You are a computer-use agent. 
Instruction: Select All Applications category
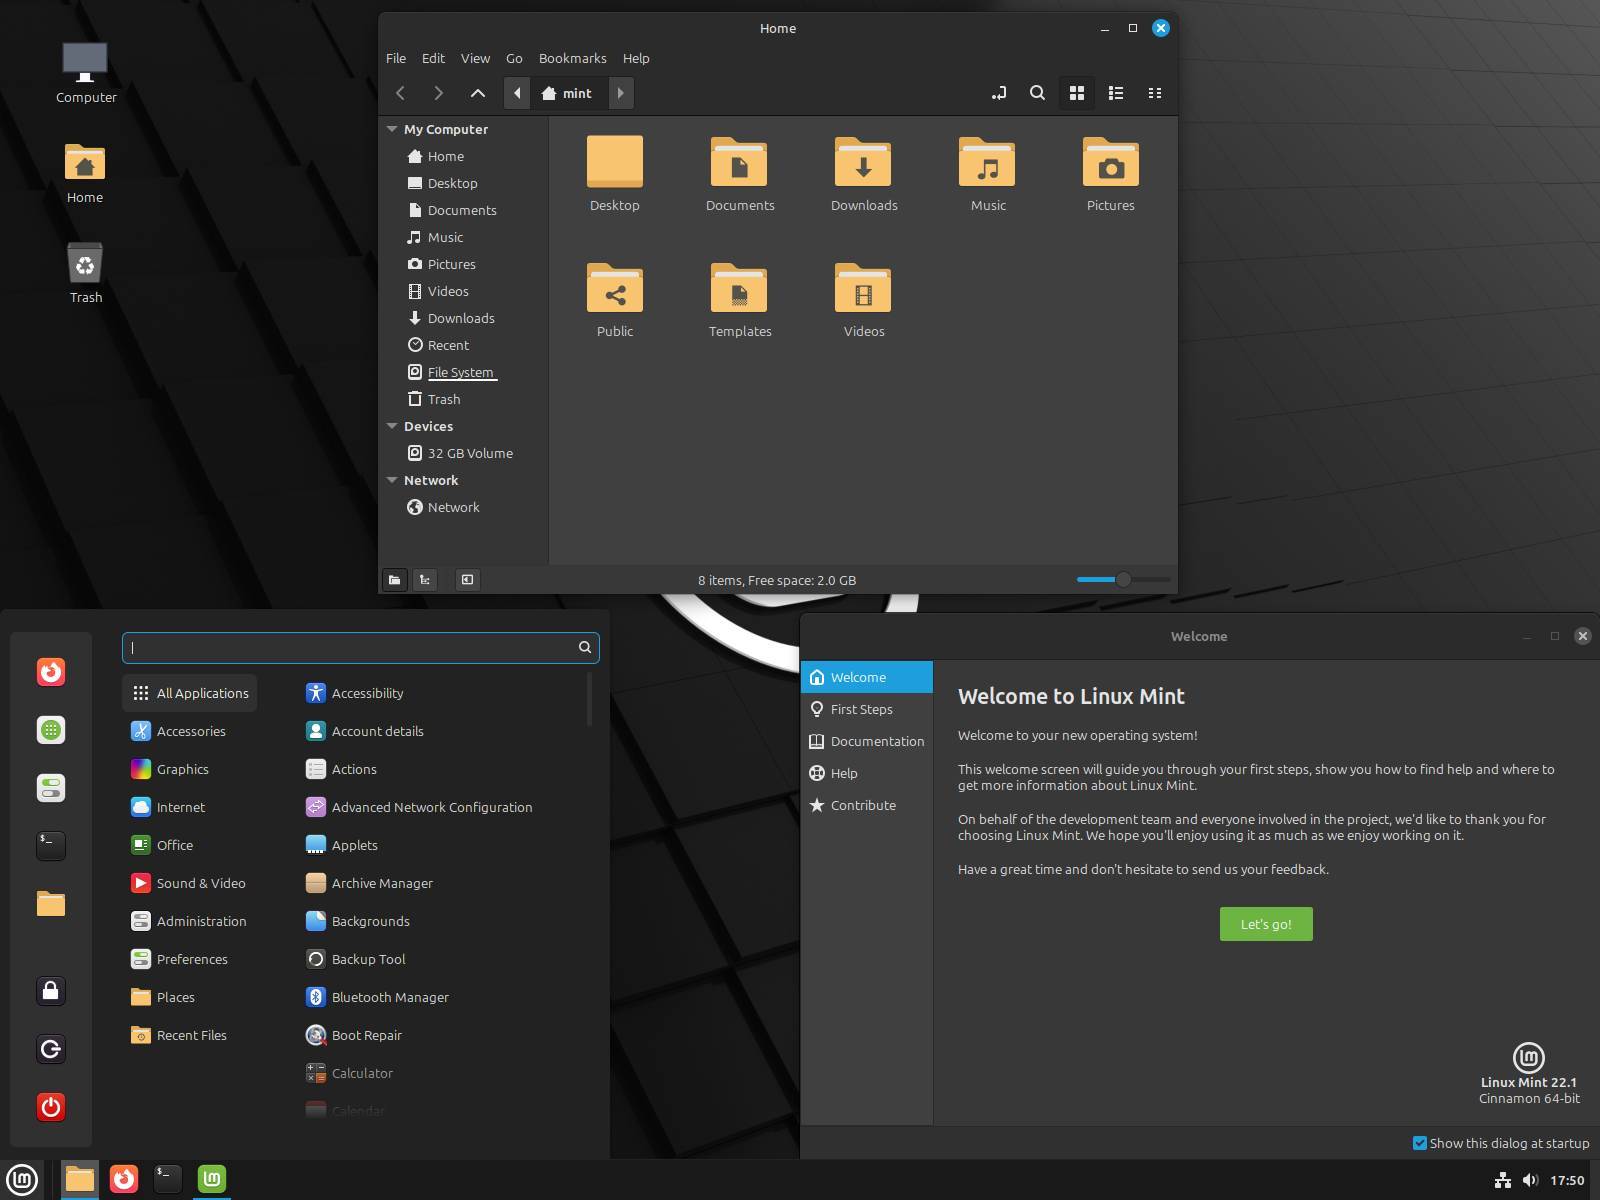(190, 693)
